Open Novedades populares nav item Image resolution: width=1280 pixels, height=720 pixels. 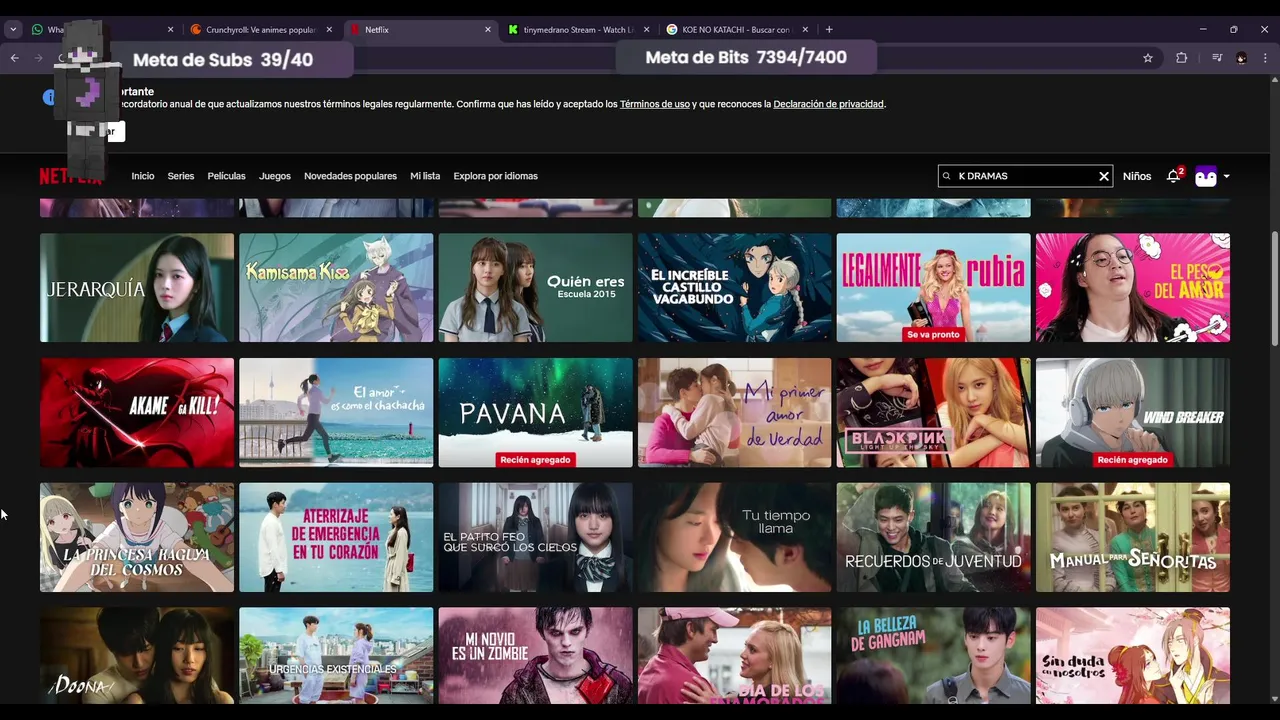coord(350,176)
